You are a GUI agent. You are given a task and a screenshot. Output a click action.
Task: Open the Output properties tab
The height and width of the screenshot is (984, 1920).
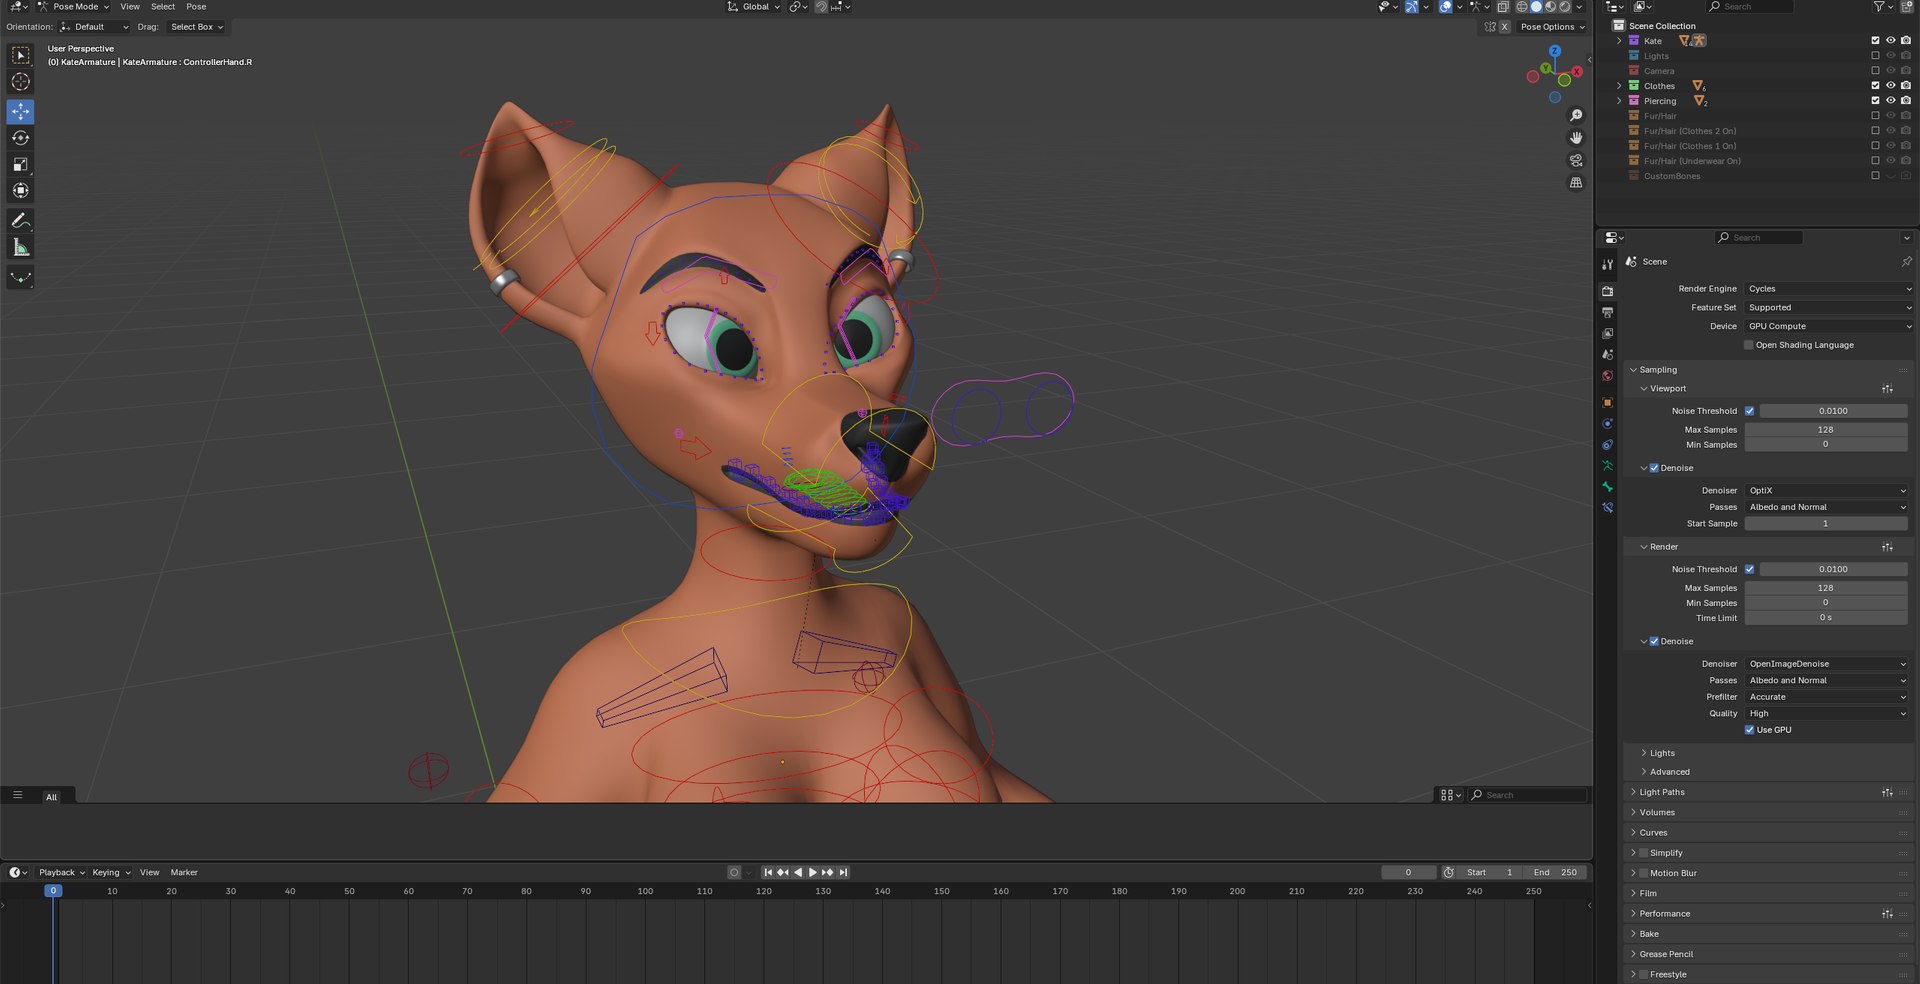click(x=1607, y=312)
